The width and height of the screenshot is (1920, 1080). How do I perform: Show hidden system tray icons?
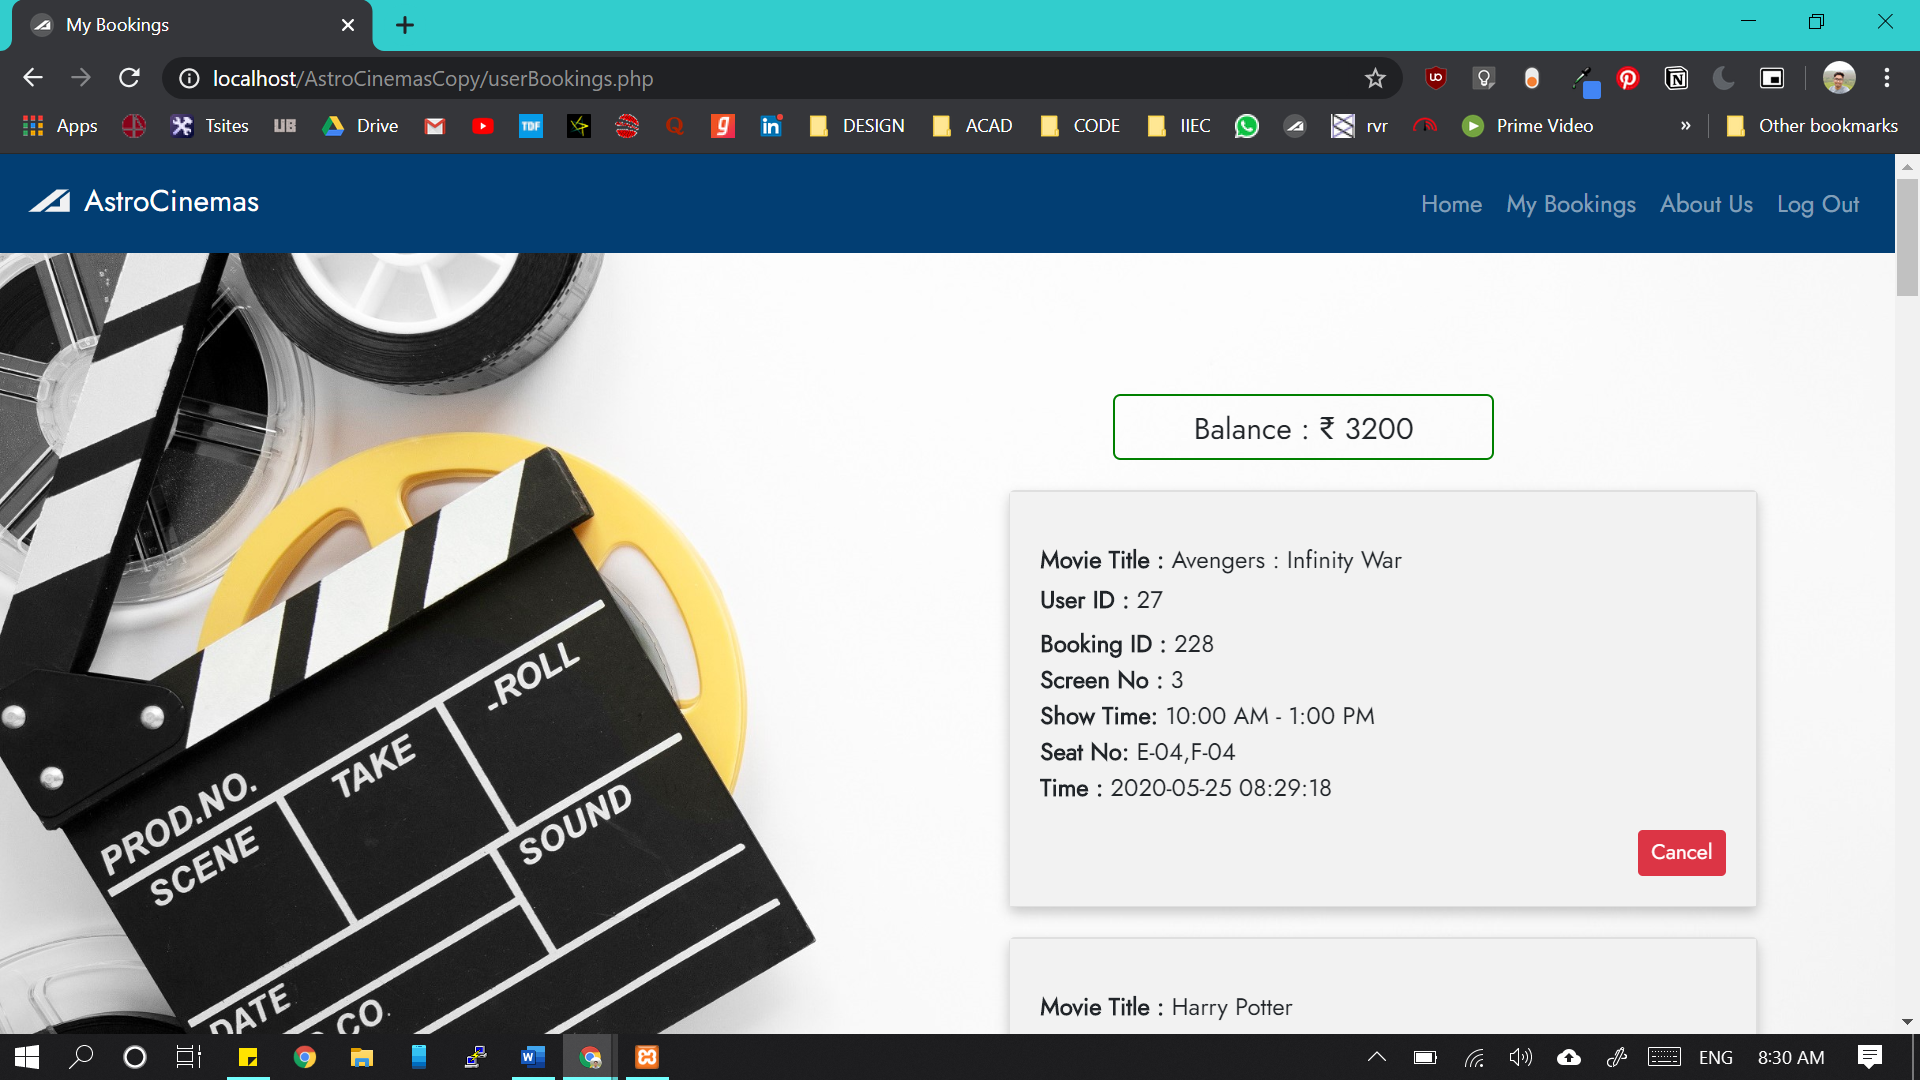tap(1377, 1057)
